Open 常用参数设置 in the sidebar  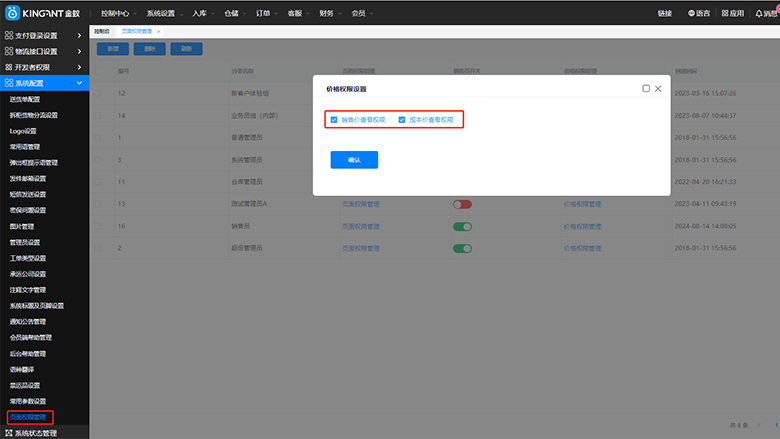[28, 401]
